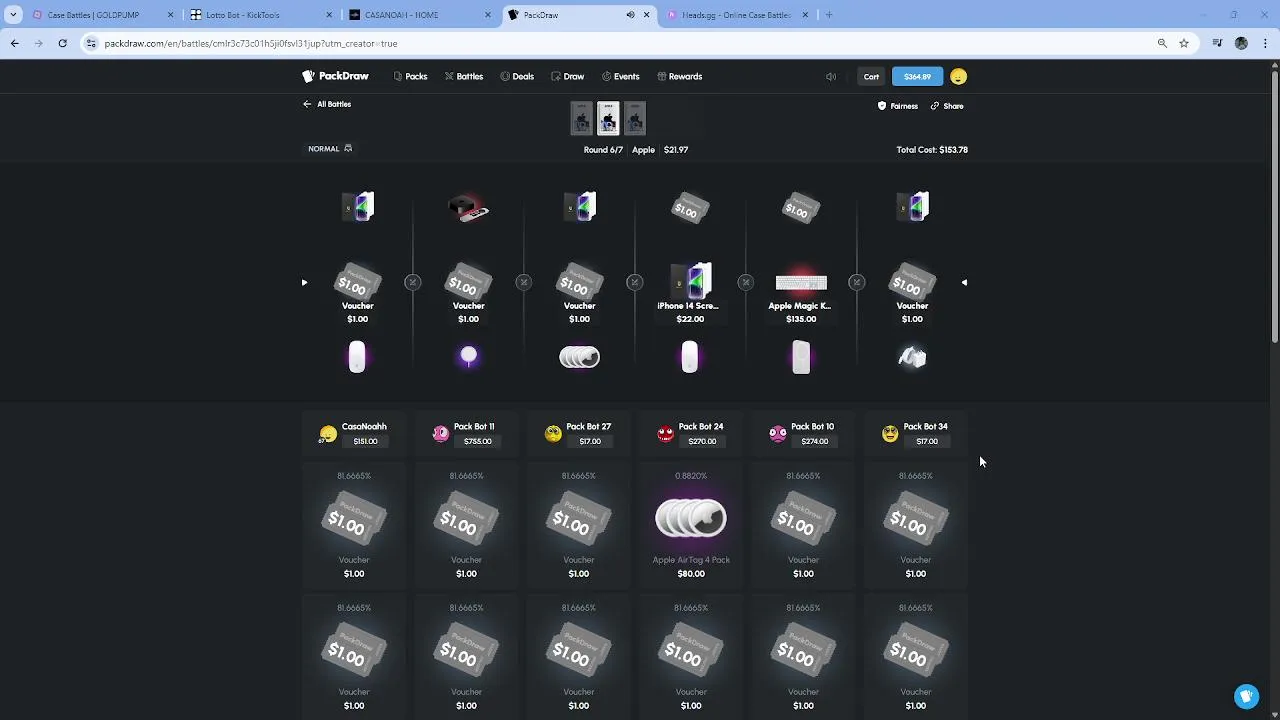Click the '0.8820%' odds text
Image resolution: width=1280 pixels, height=720 pixels.
tap(691, 476)
